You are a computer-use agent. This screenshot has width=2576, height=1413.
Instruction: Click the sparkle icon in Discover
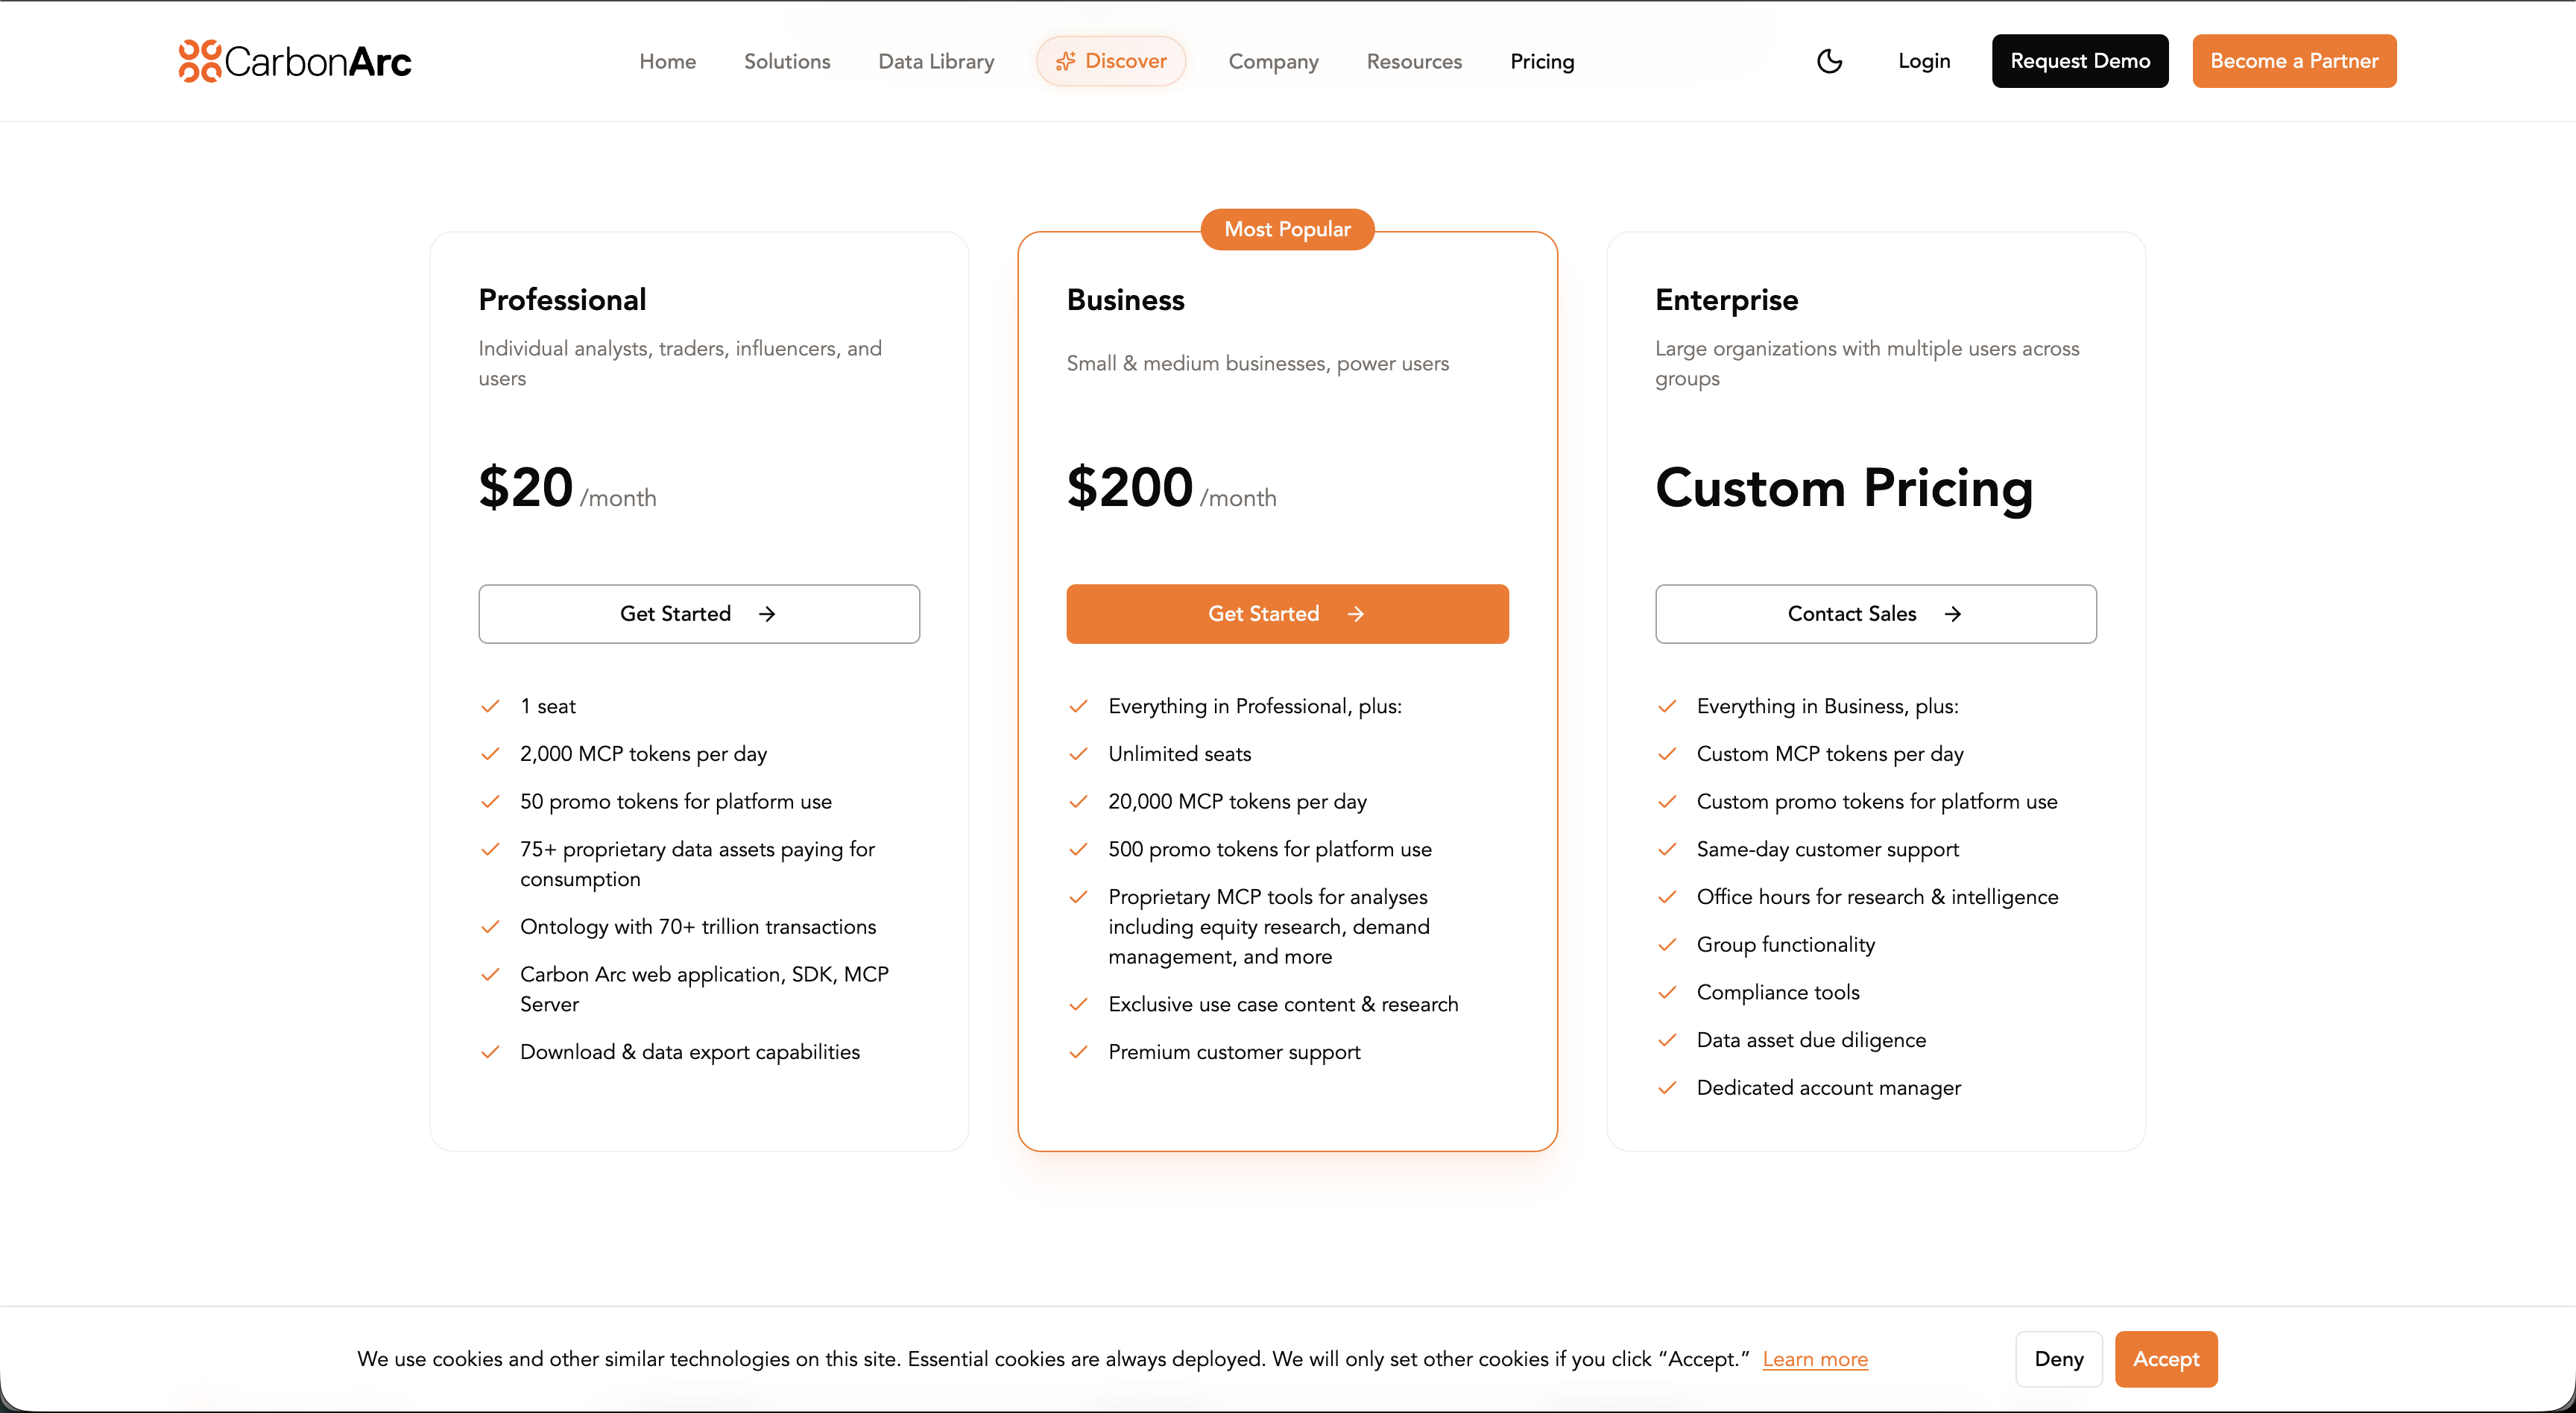tap(1065, 61)
